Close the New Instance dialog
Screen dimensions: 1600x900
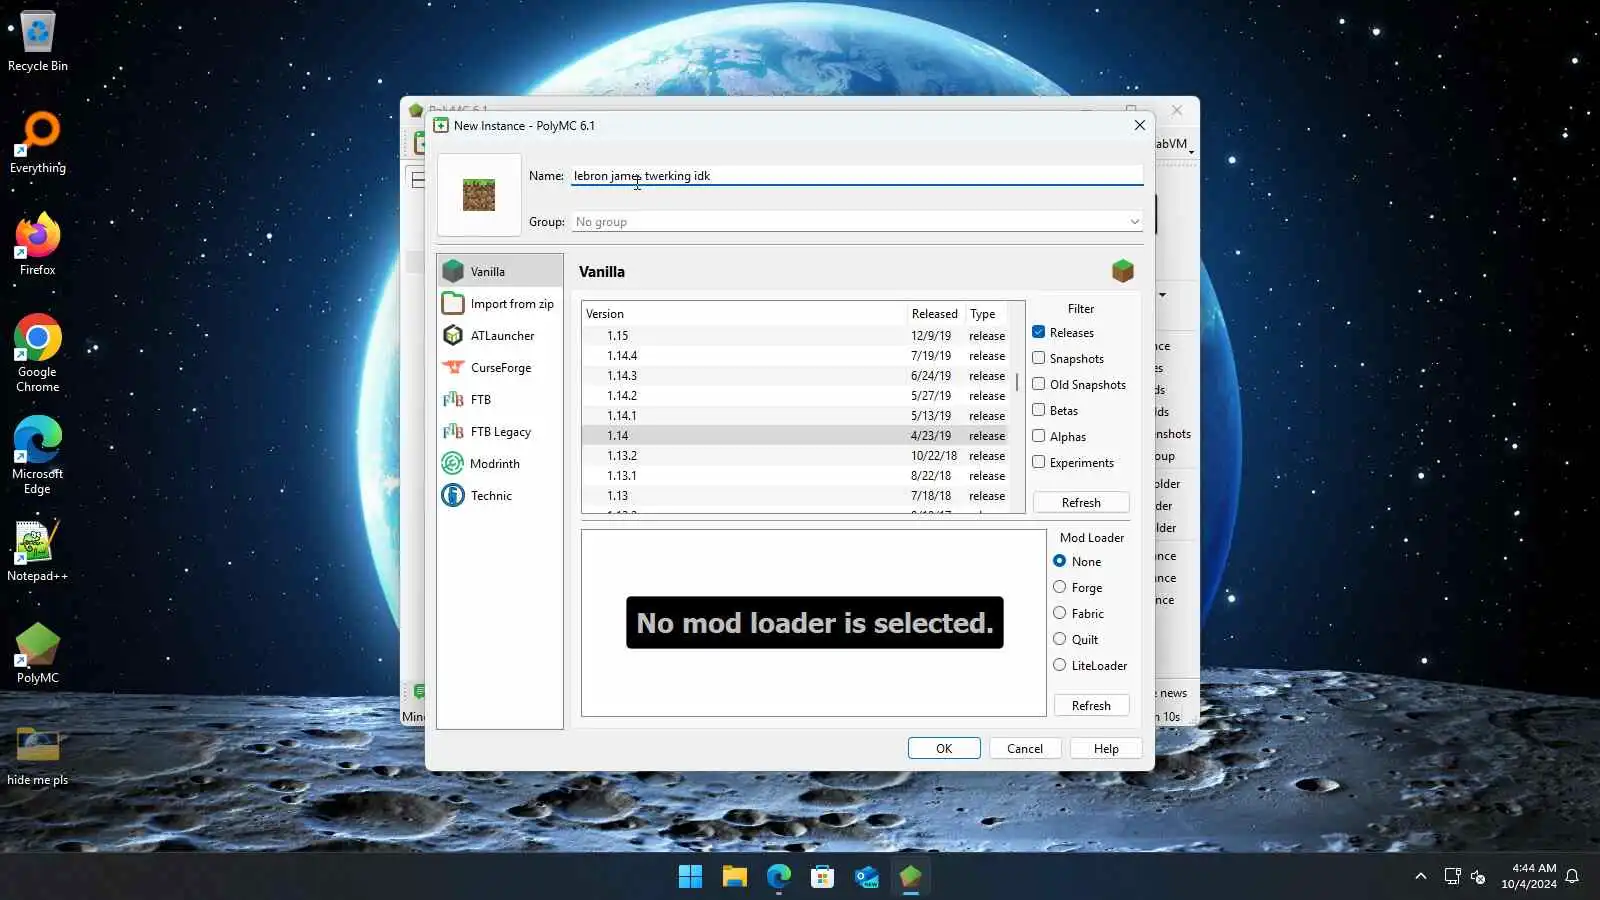1139,125
